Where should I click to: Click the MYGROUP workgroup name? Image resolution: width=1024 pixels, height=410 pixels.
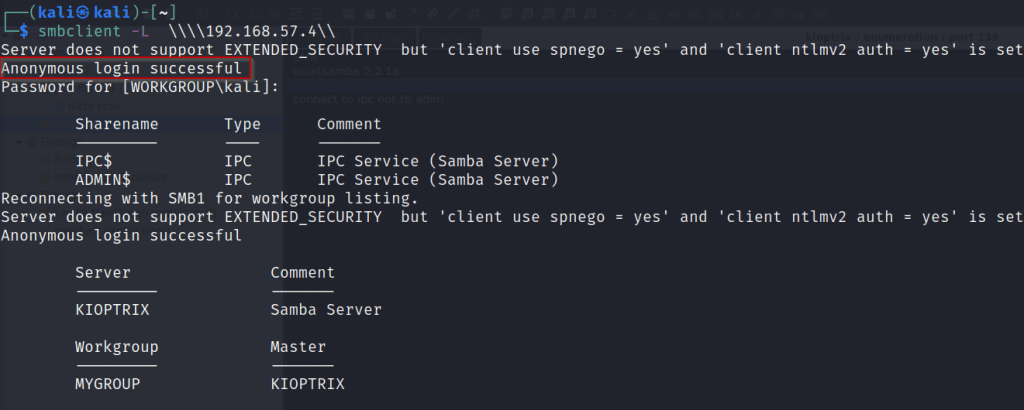pyautogui.click(x=107, y=383)
